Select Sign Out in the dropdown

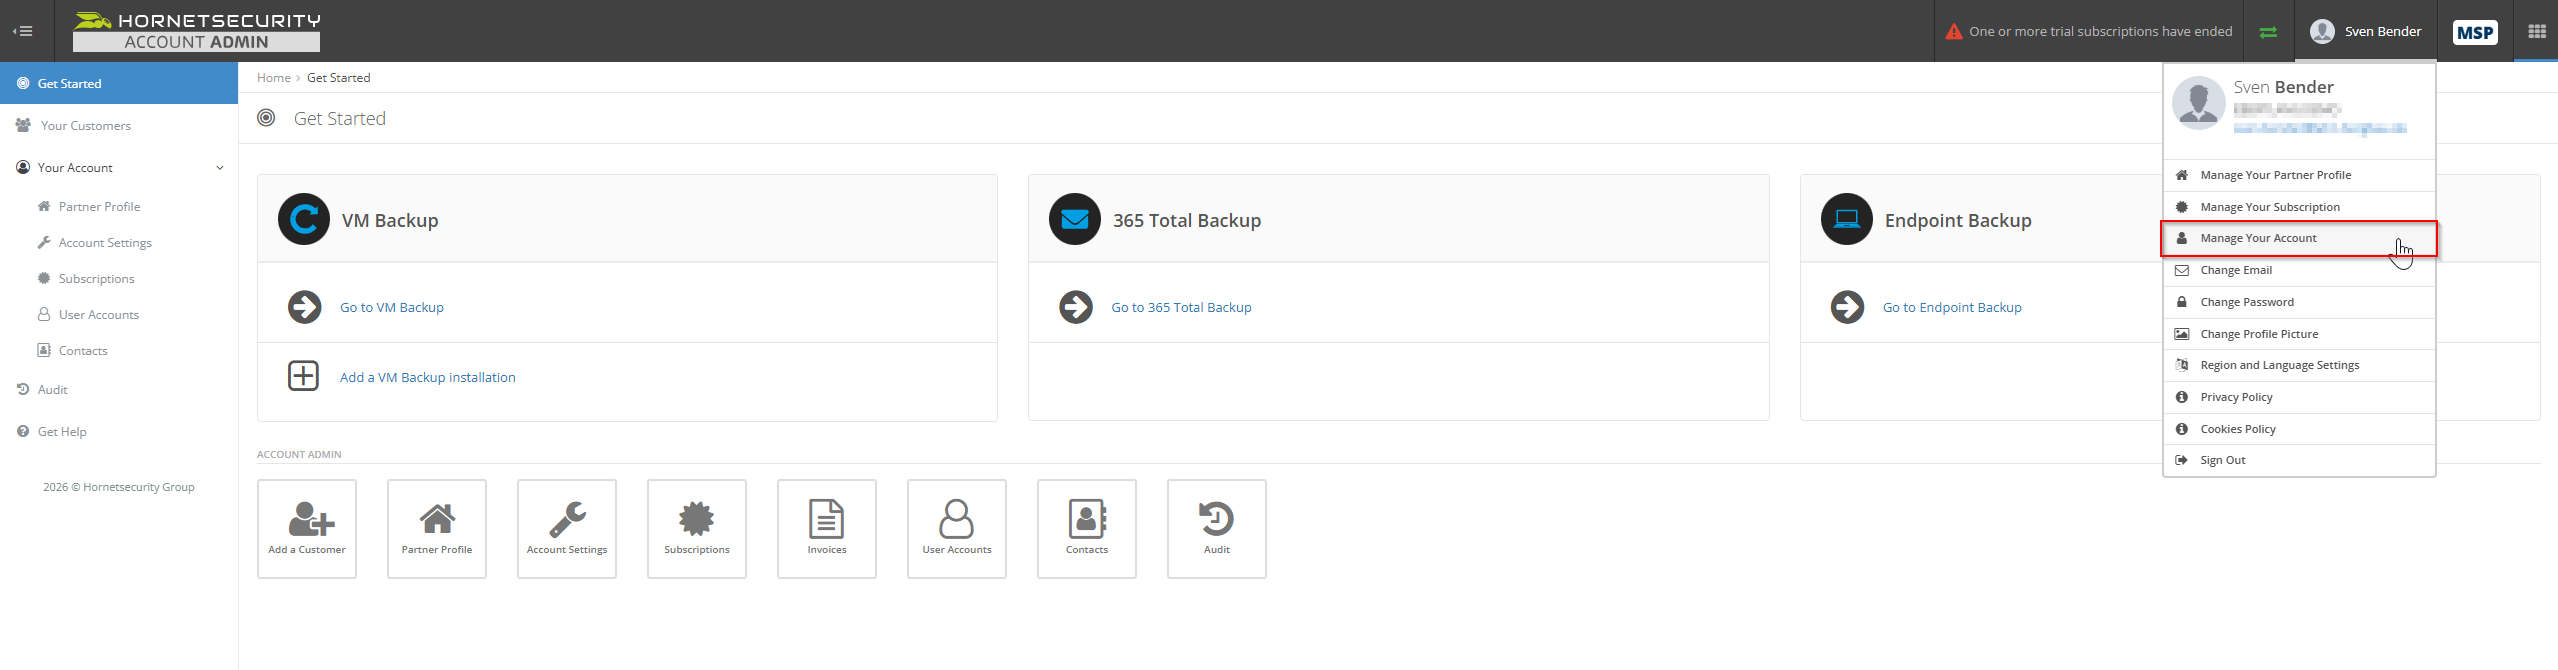(2222, 460)
